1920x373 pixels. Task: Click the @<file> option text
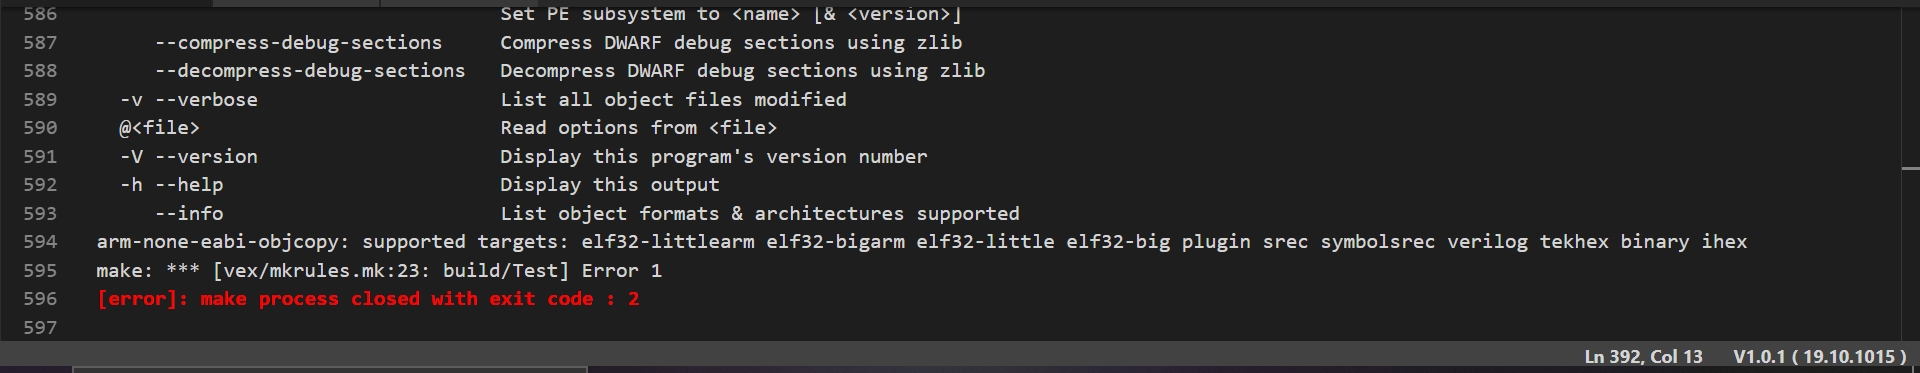(x=160, y=128)
